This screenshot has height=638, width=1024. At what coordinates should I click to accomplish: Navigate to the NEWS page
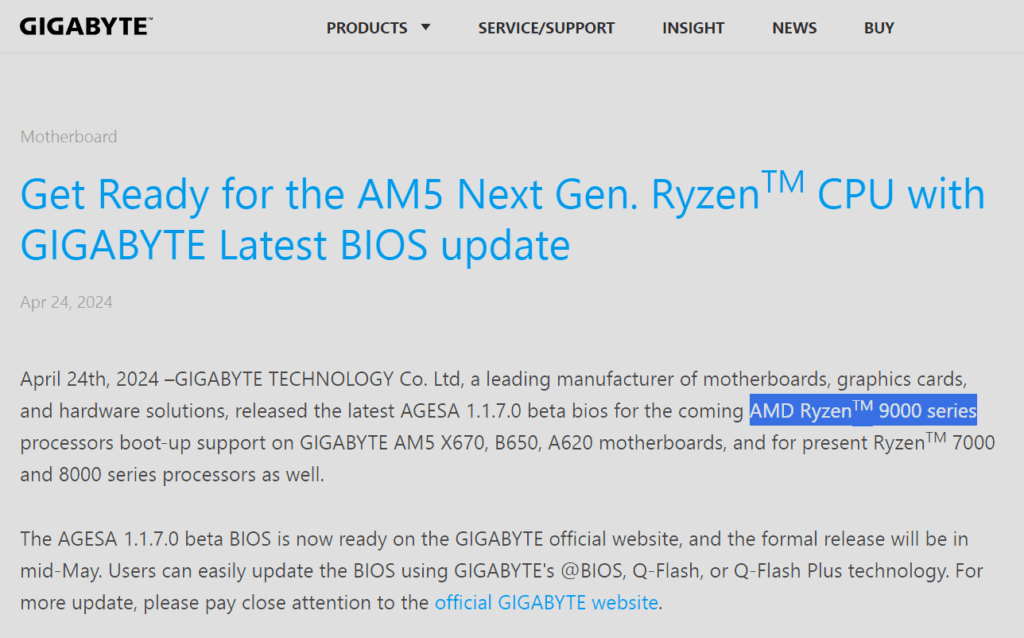click(794, 28)
